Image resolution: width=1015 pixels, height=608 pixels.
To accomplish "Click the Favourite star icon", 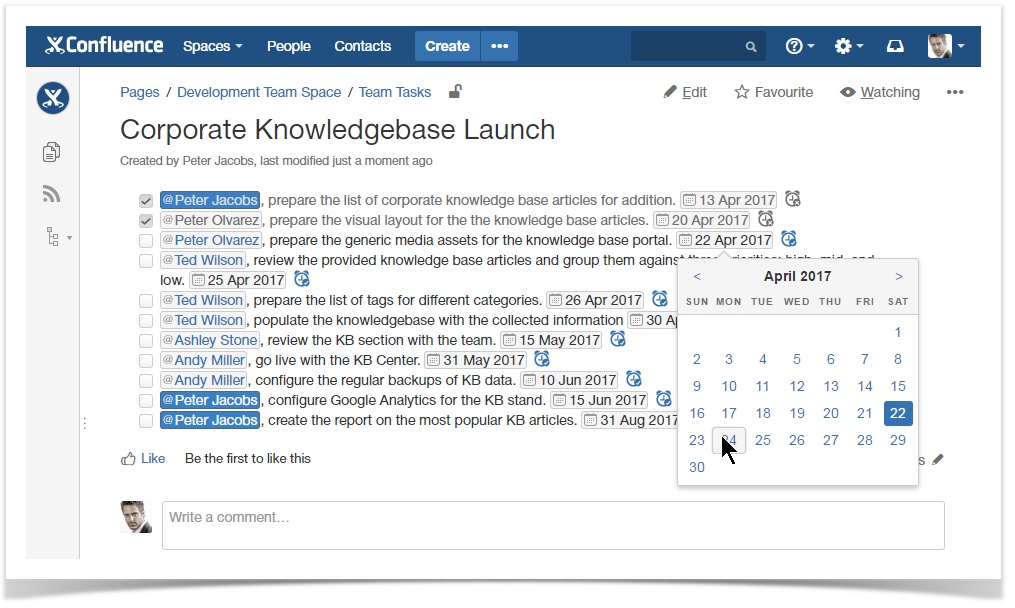I will point(742,92).
